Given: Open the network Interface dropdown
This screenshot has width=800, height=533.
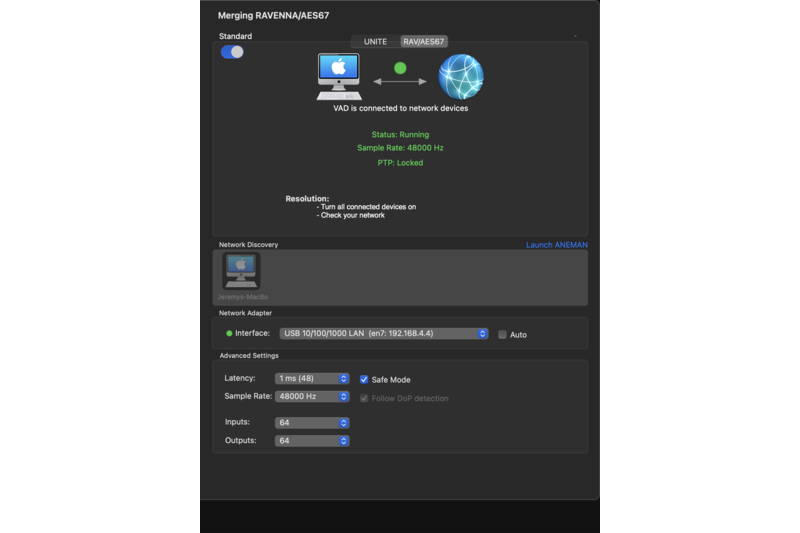Looking at the screenshot, I should click(x=384, y=334).
